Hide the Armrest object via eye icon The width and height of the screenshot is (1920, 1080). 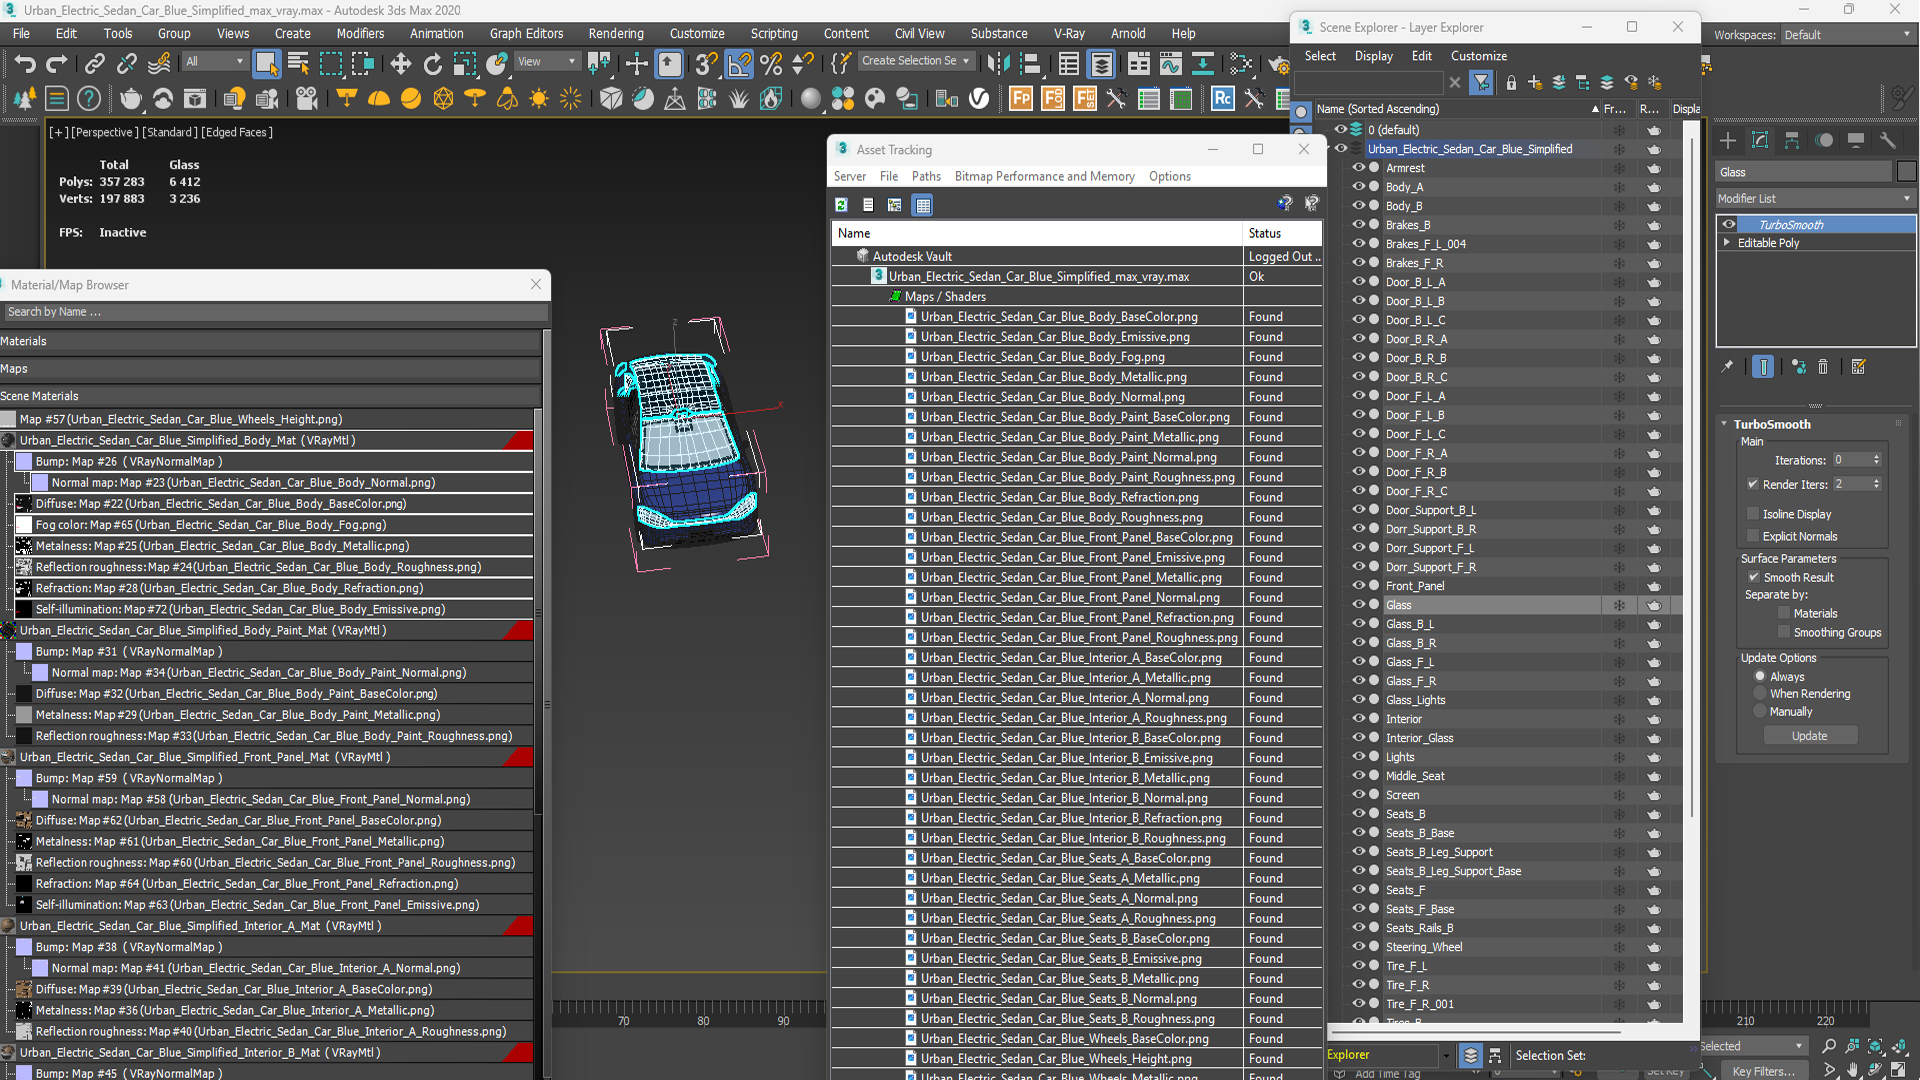1358,168
